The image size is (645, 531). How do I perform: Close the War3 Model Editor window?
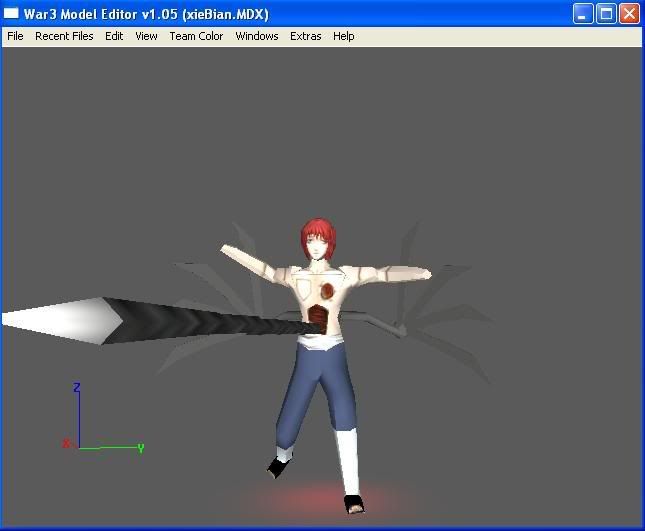[x=629, y=14]
